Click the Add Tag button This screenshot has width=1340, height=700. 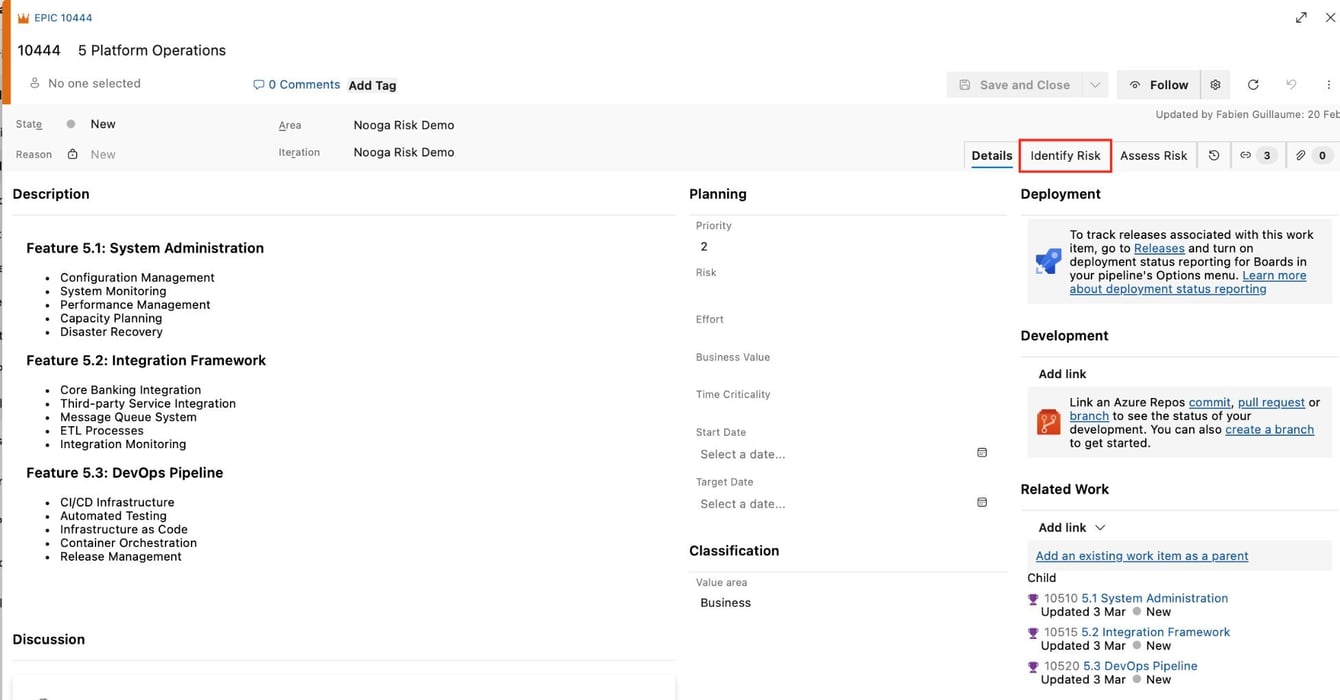372,85
